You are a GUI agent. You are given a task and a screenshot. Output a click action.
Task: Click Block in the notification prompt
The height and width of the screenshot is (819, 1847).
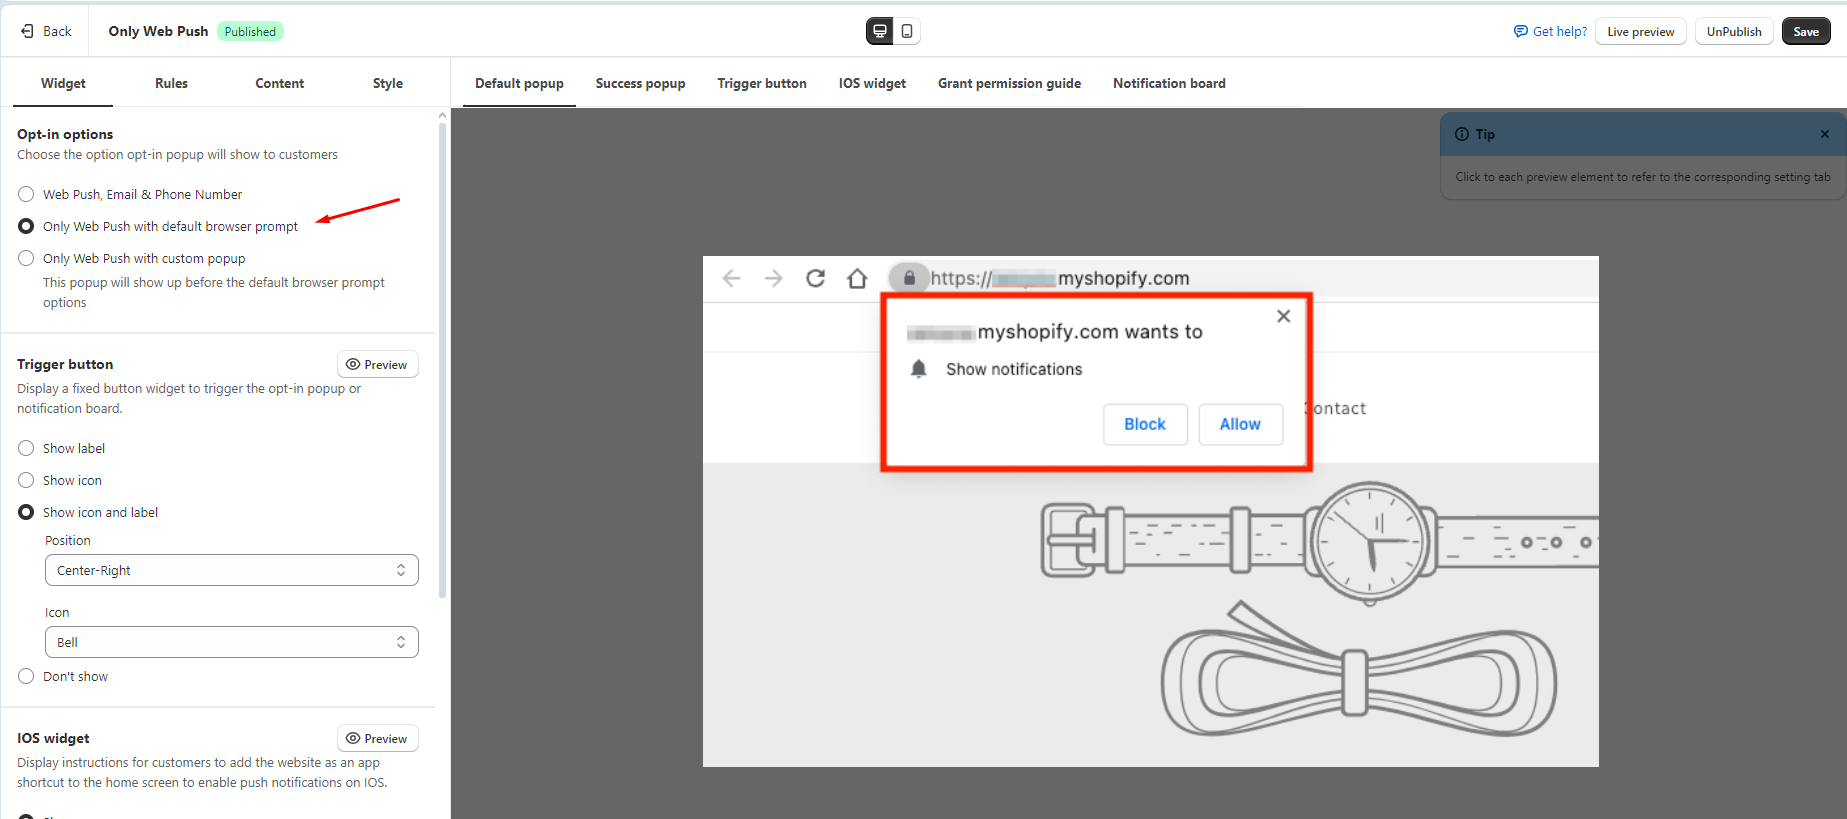coord(1145,424)
